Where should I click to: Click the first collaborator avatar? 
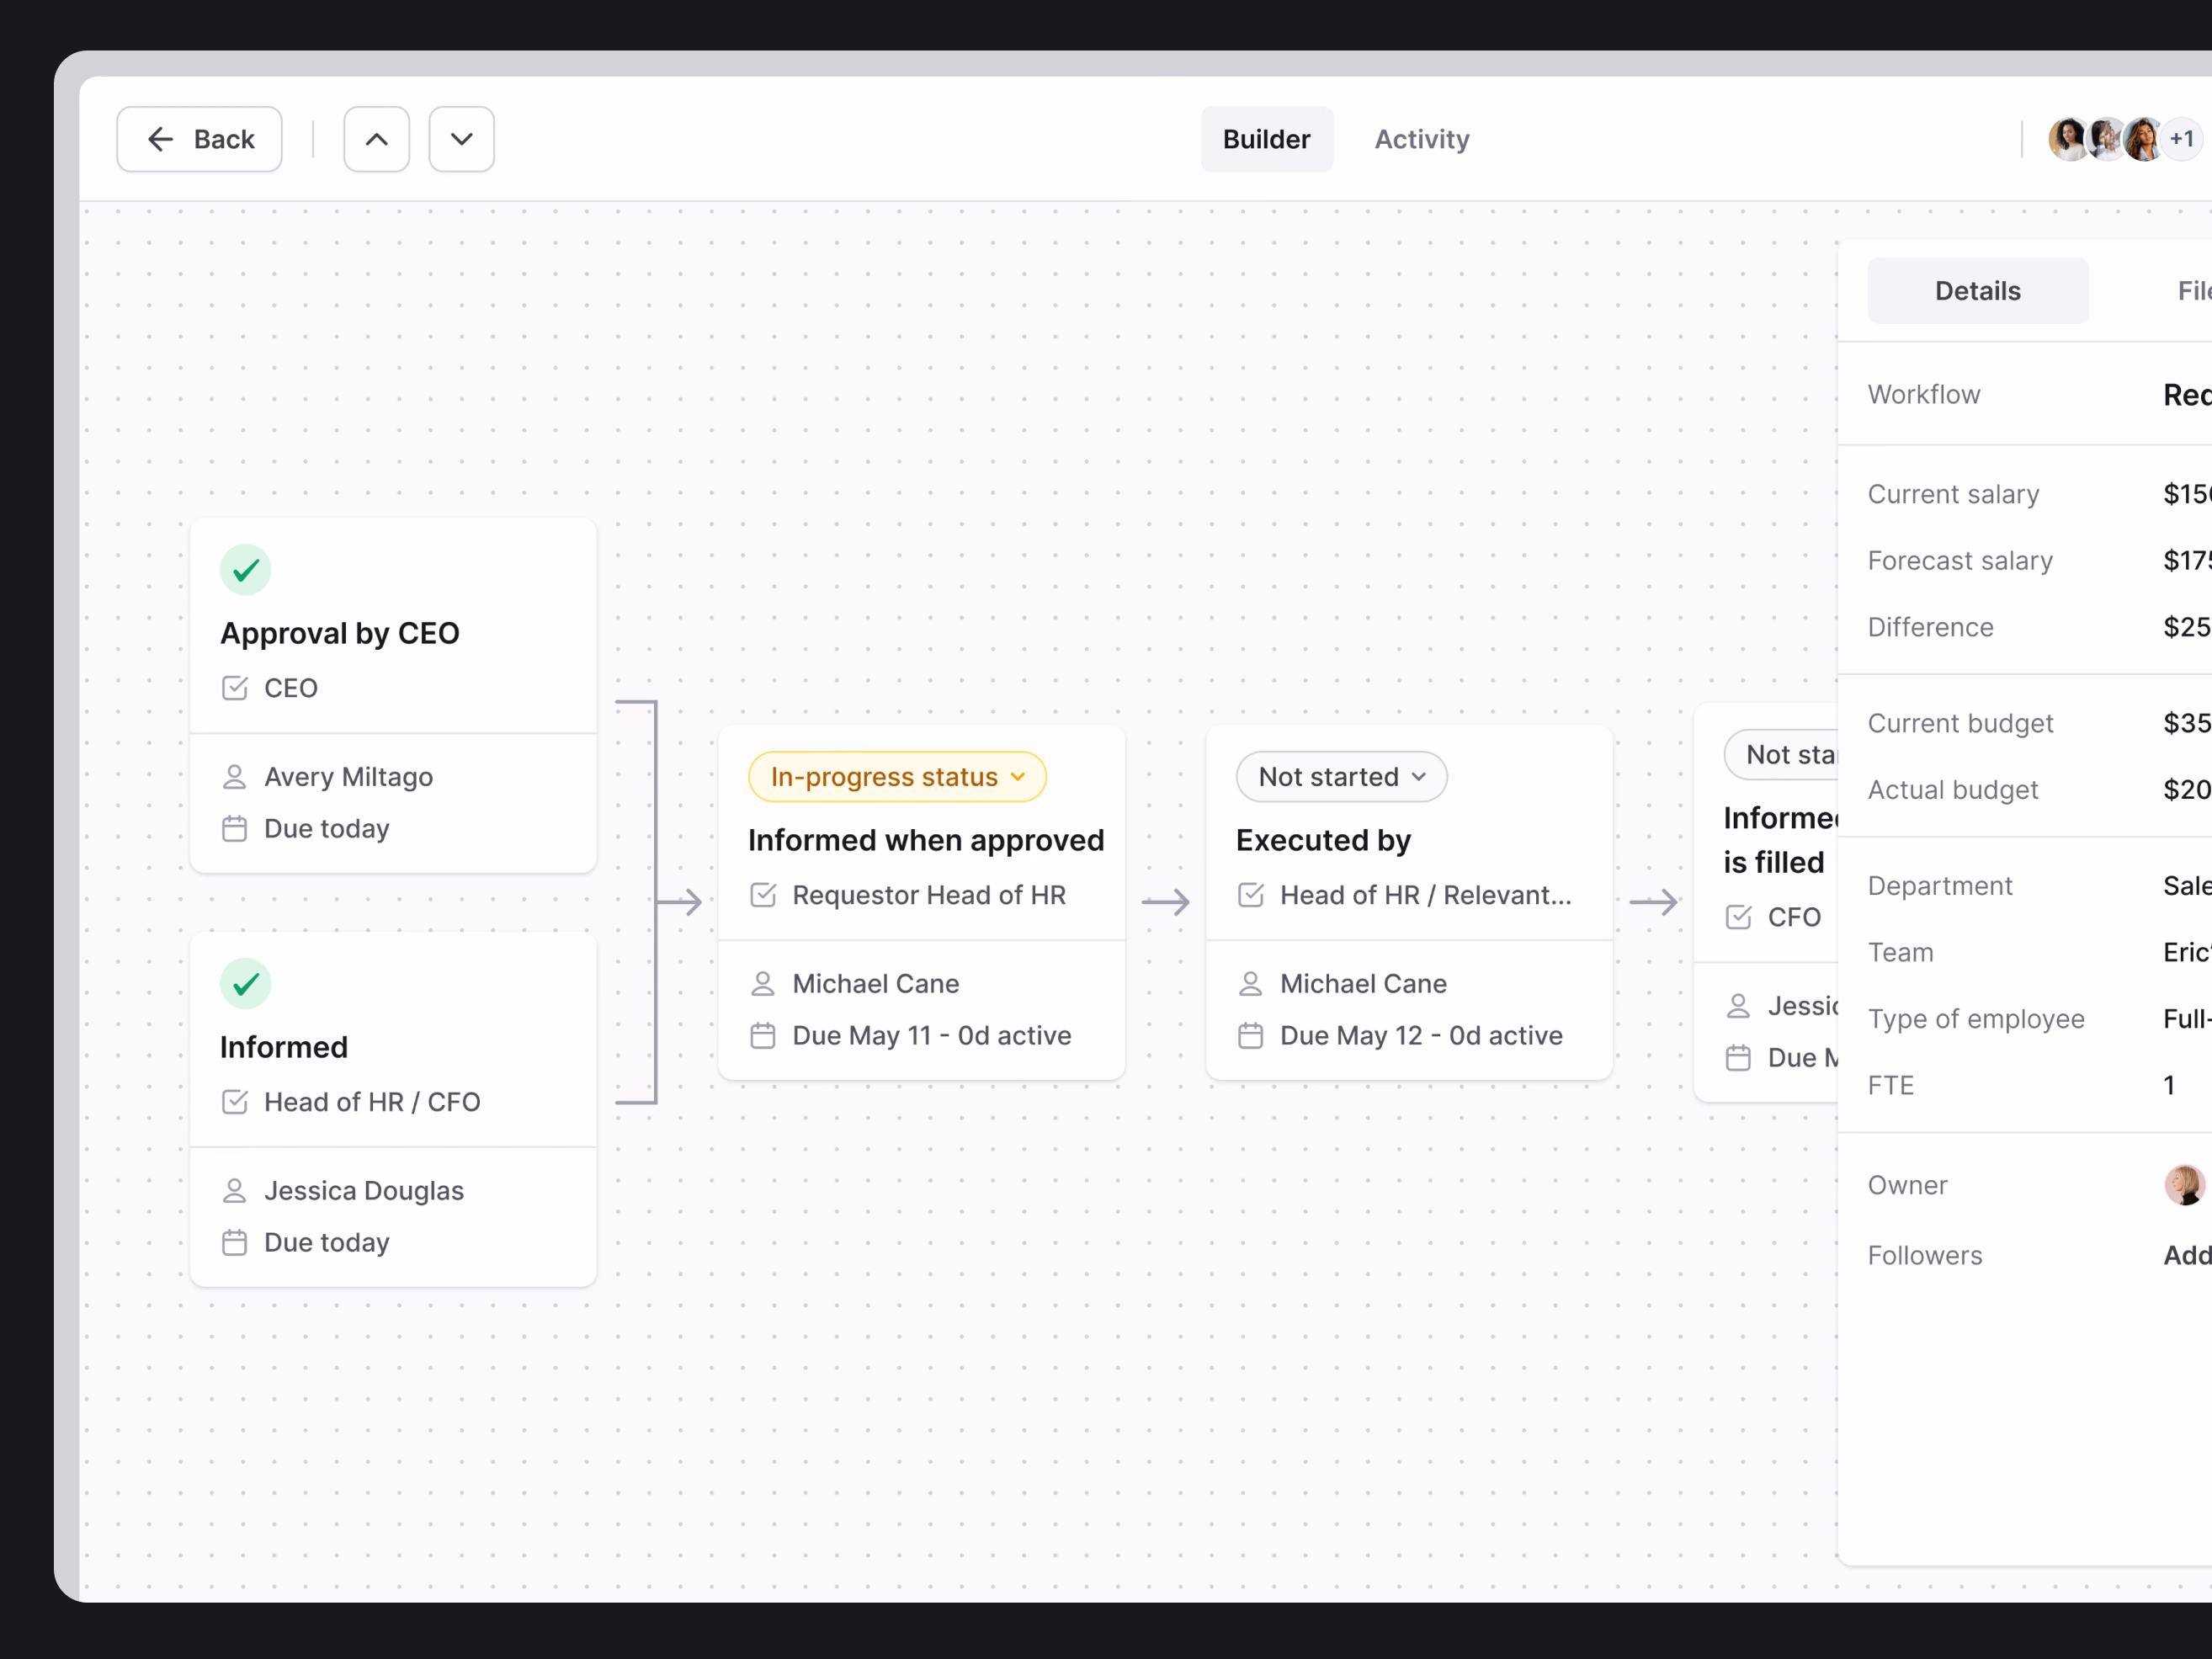pyautogui.click(x=2067, y=139)
